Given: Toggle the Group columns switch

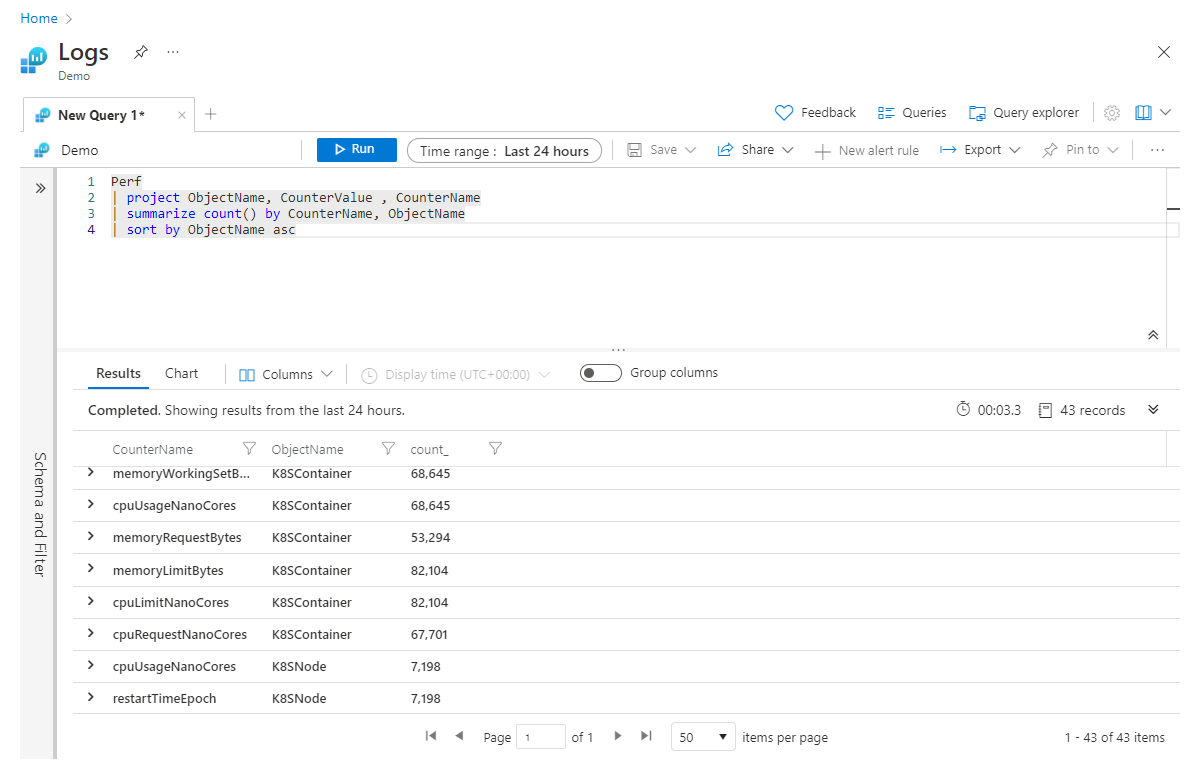Looking at the screenshot, I should pos(600,373).
